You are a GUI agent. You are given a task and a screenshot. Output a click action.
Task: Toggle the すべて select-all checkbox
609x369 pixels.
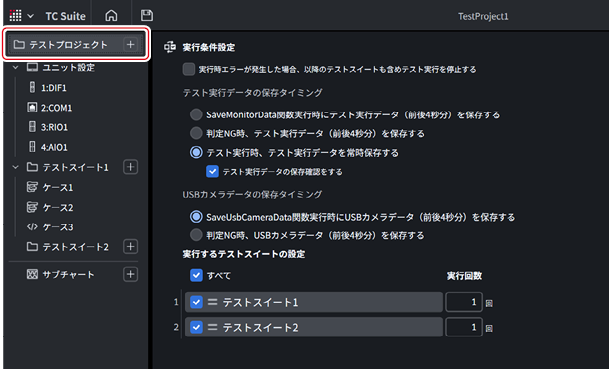196,275
